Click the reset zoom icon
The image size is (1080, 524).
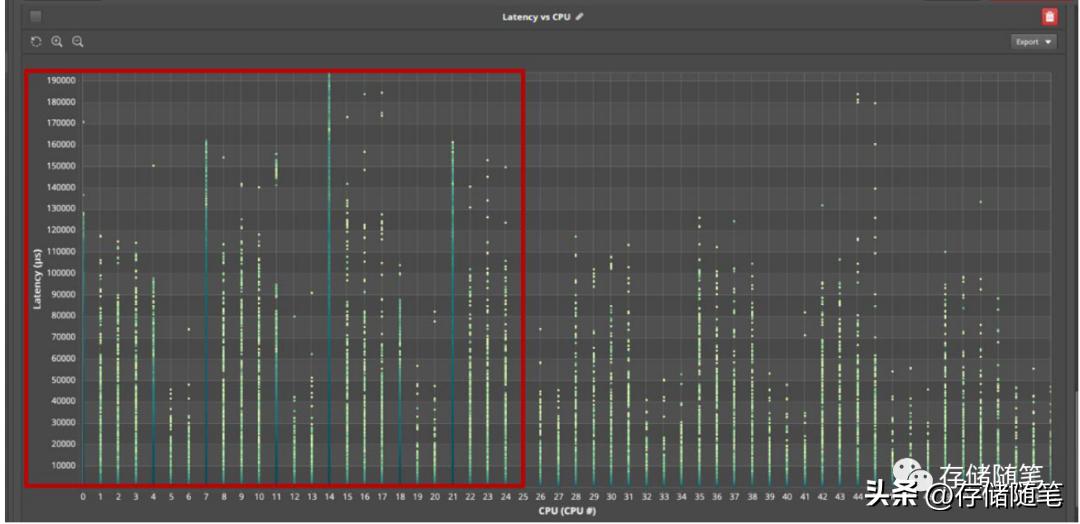click(36, 42)
